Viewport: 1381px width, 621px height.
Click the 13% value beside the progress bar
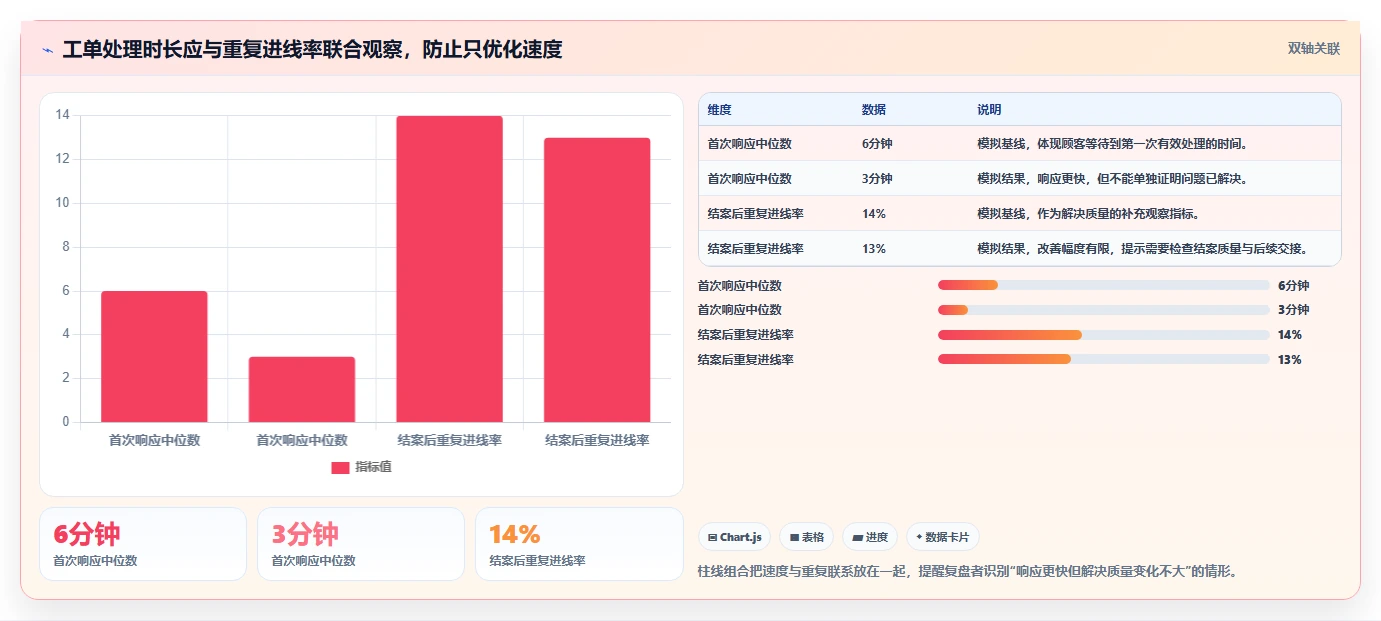1290,359
